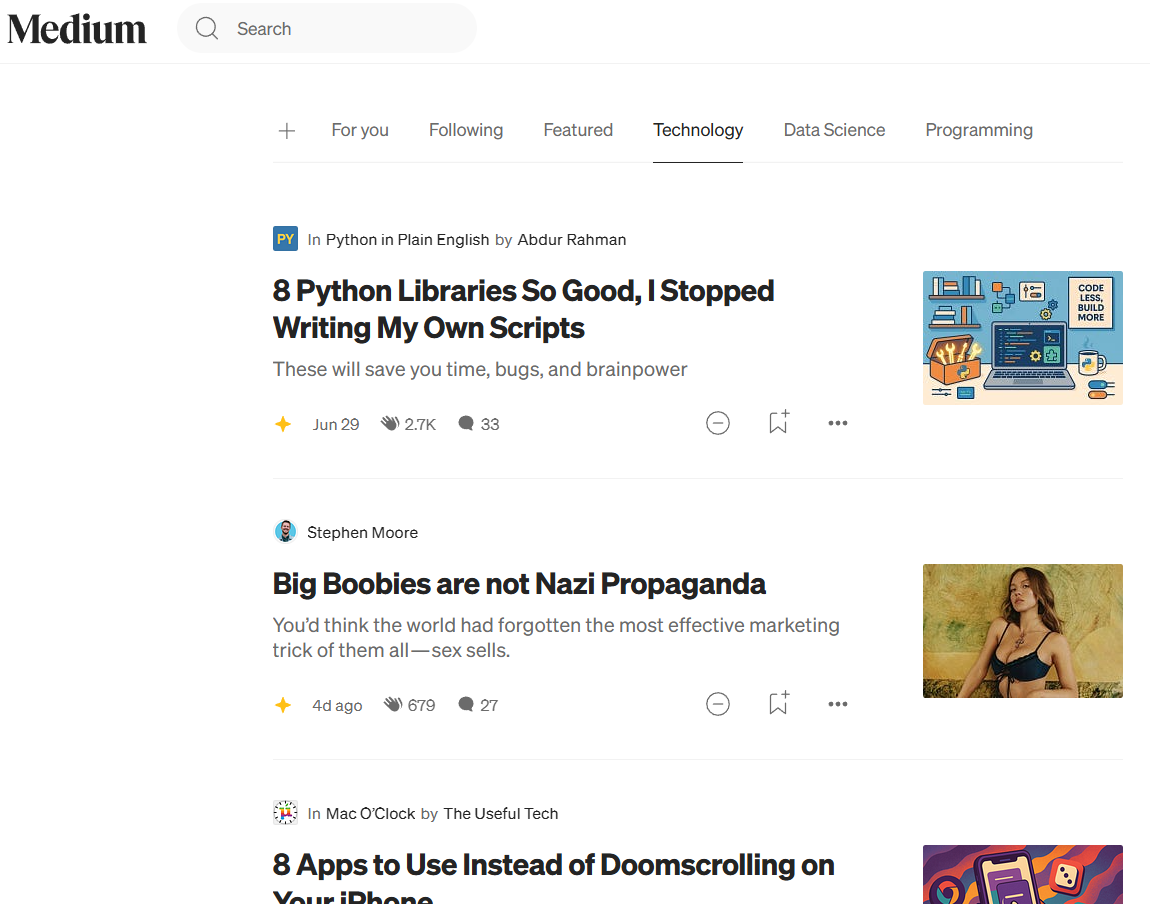The height and width of the screenshot is (904, 1150).
Task: Open more options for Stephen Moore's article
Action: tap(838, 704)
